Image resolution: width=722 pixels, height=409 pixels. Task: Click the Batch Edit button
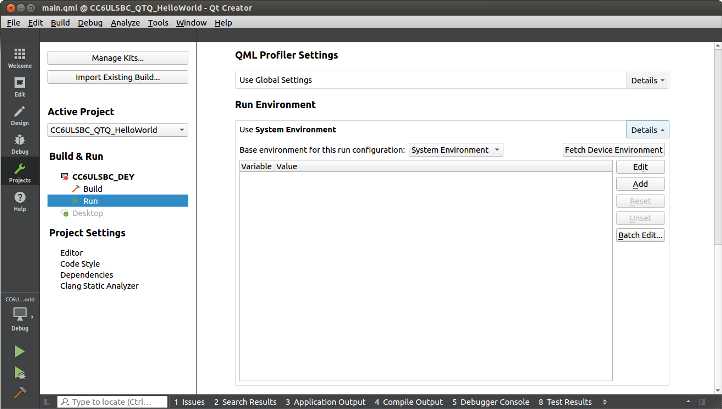pyautogui.click(x=640, y=235)
